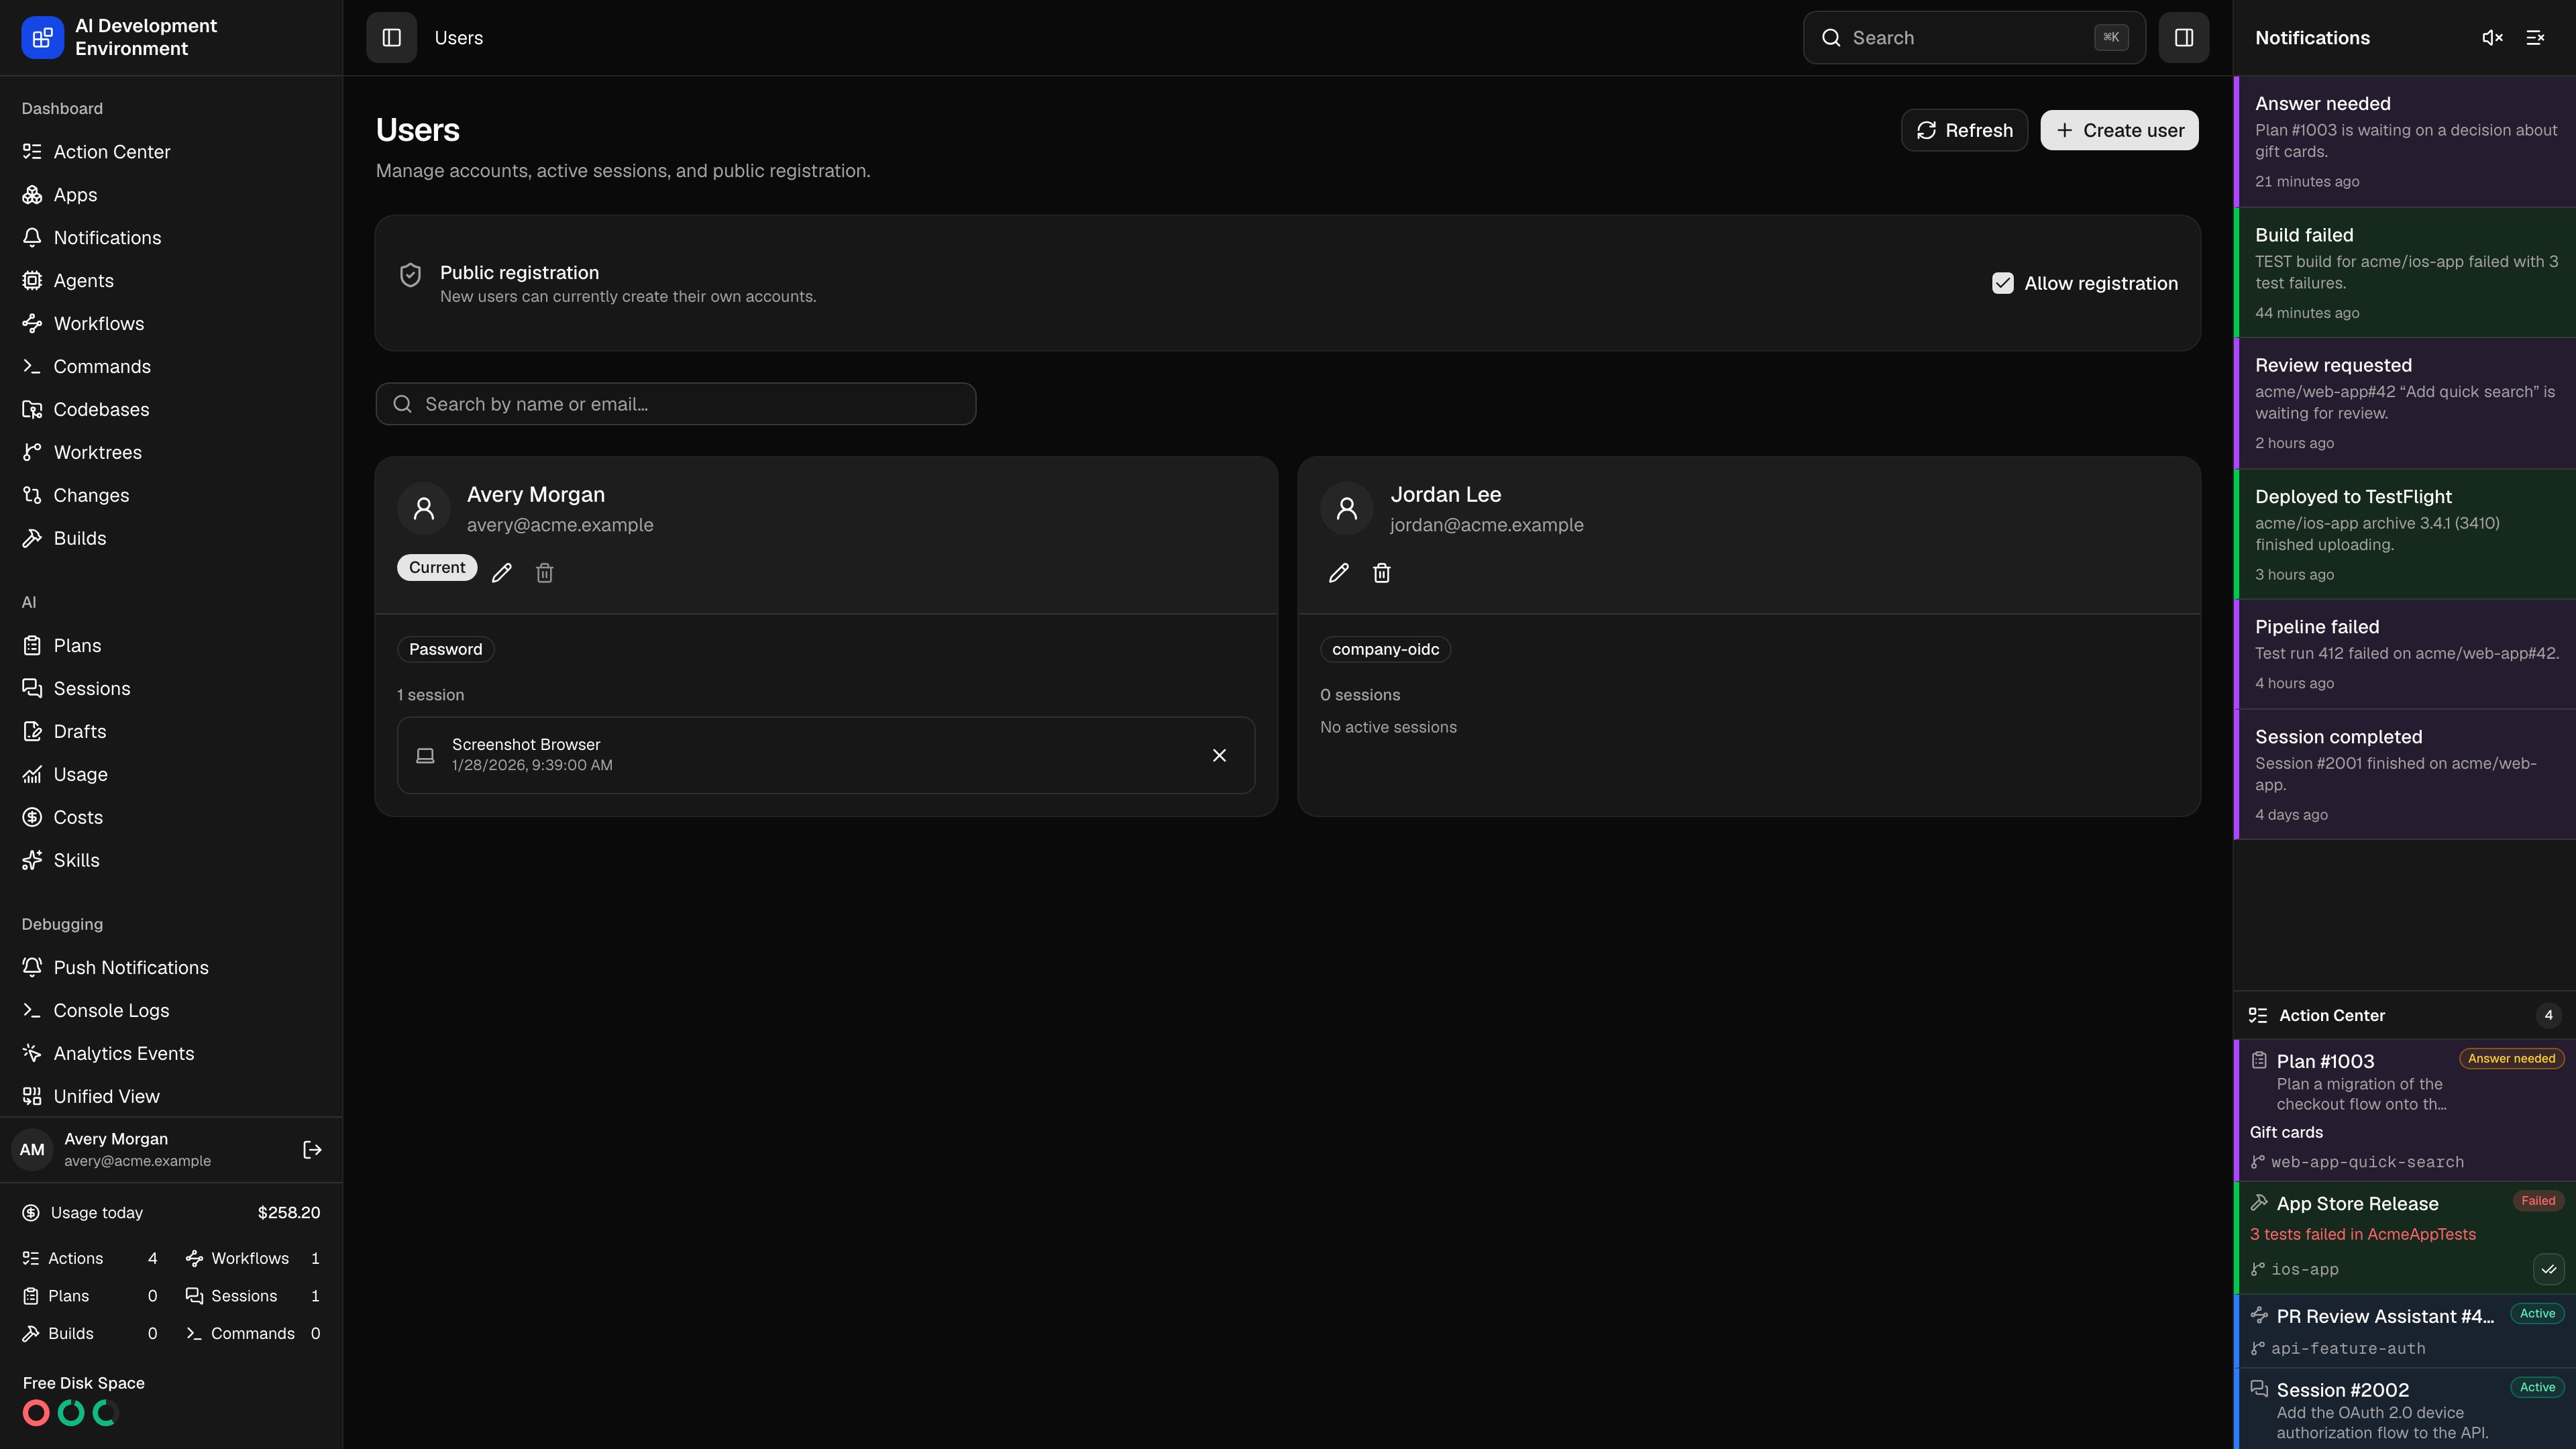Click the Search by name or email field

pos(676,404)
